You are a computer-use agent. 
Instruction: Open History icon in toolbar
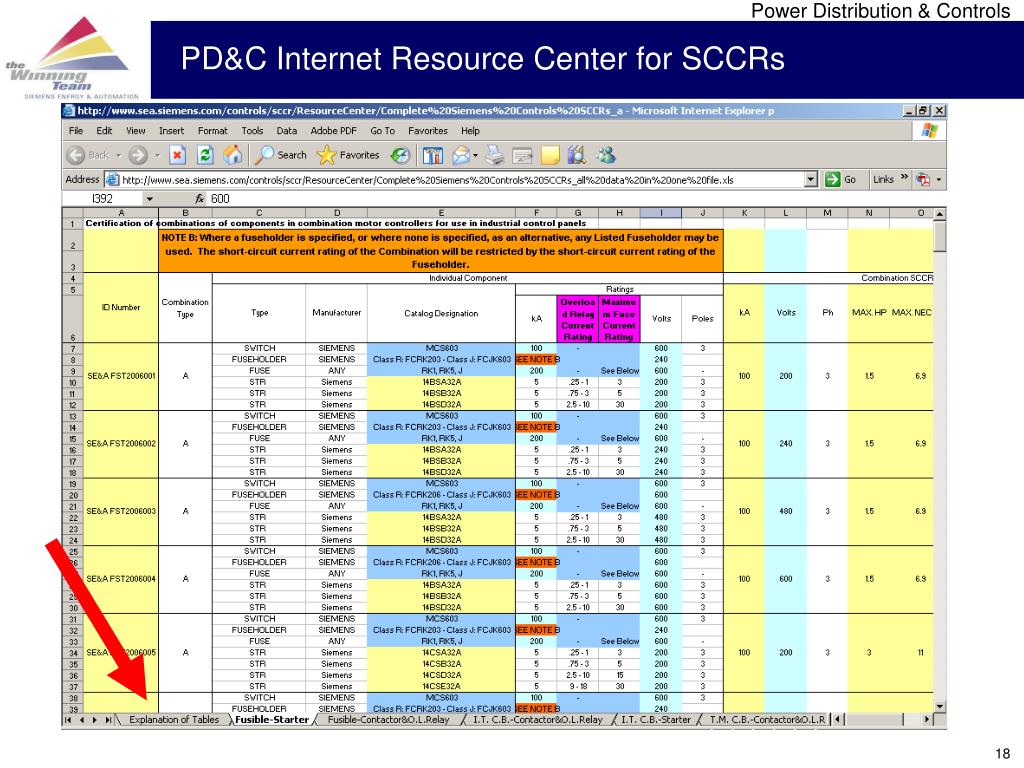click(x=400, y=155)
